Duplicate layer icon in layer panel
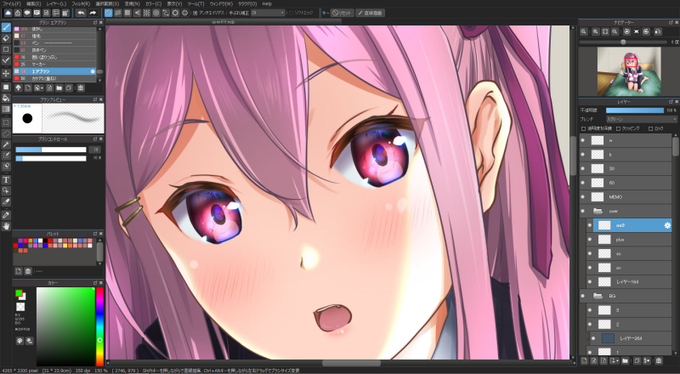Screen dimensions: 680x374 [637, 361]
